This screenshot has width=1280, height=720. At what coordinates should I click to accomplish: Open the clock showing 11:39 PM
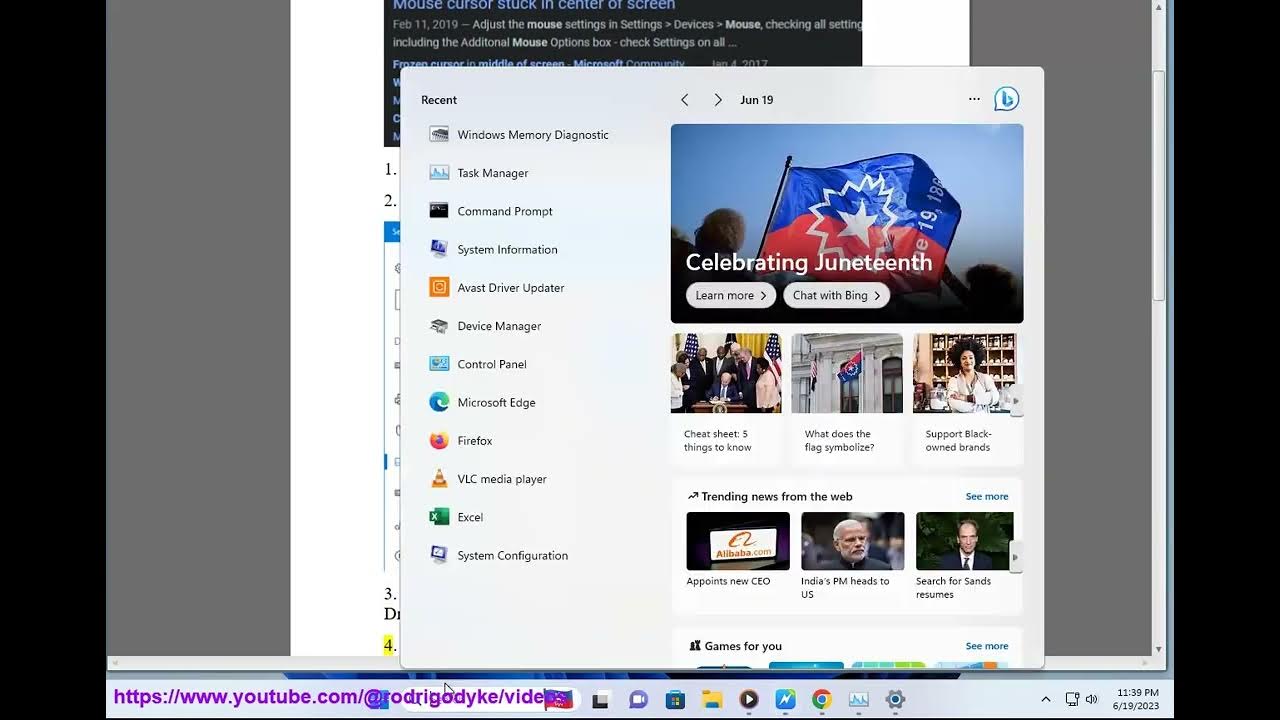click(1137, 699)
